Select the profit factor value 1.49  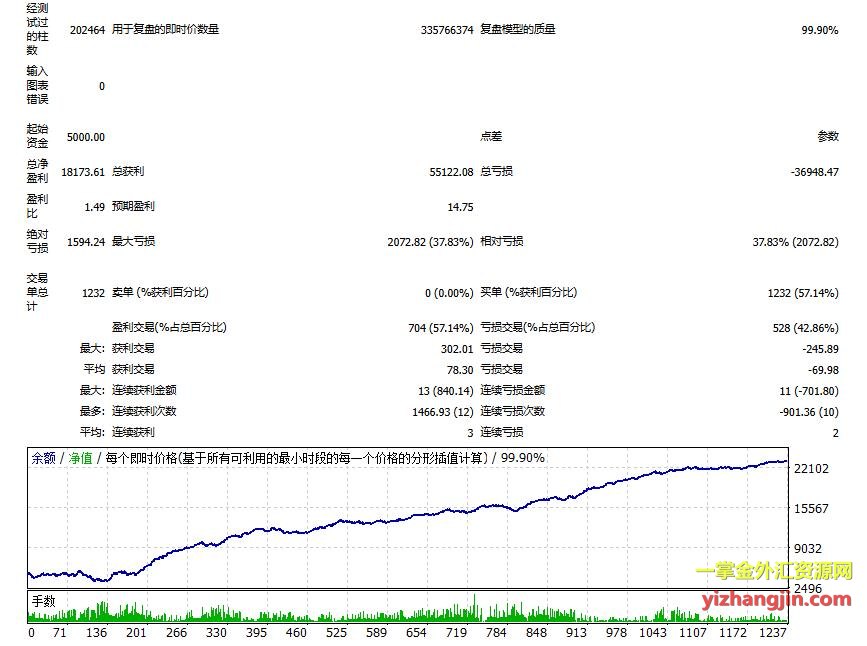[94, 207]
